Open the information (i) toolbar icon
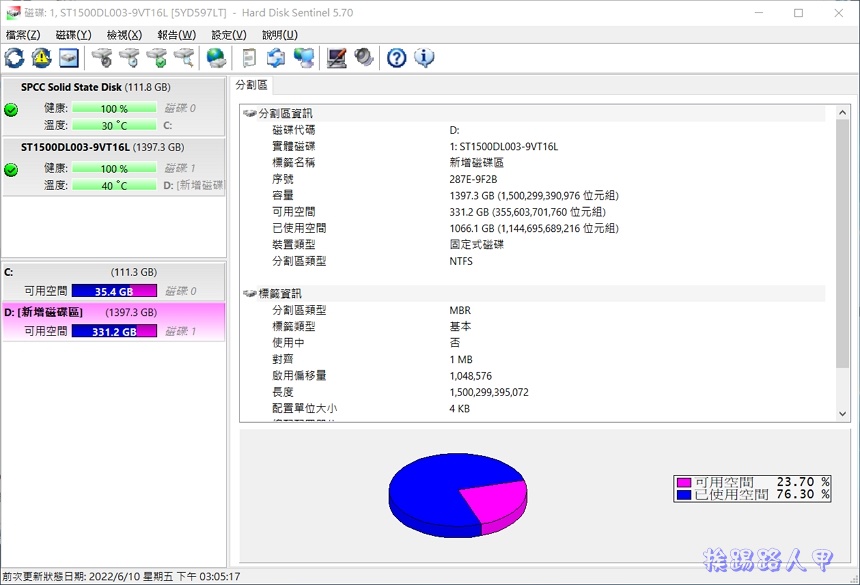 coord(424,58)
